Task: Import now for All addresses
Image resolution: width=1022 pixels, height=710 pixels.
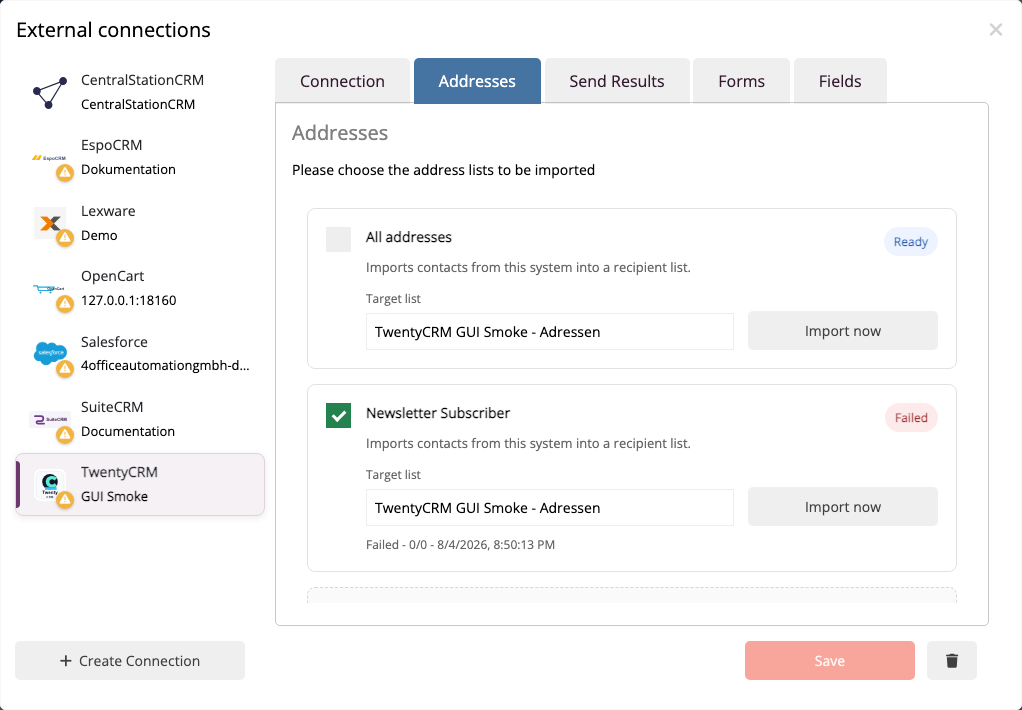Action: (842, 331)
